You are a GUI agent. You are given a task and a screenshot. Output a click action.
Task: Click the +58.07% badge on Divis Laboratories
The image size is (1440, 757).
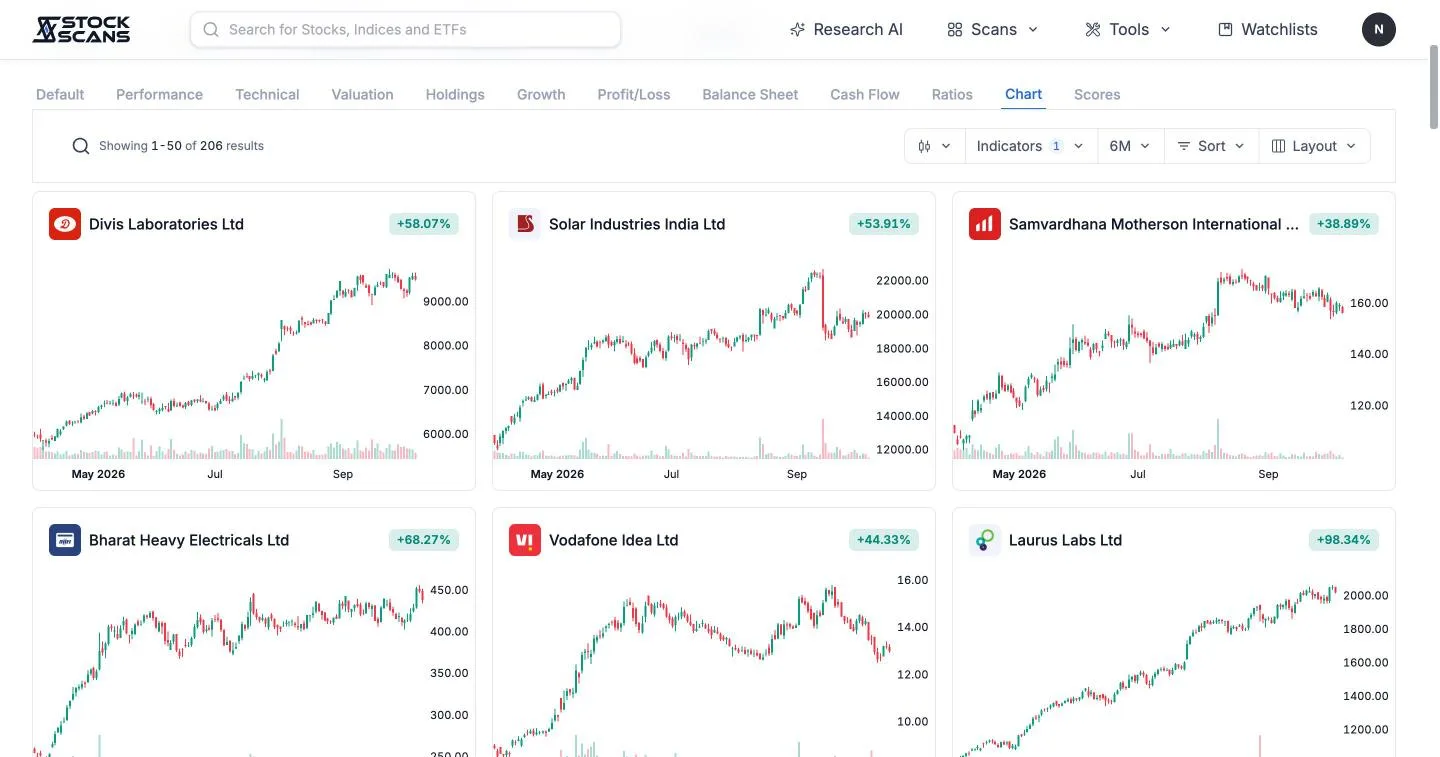click(424, 224)
